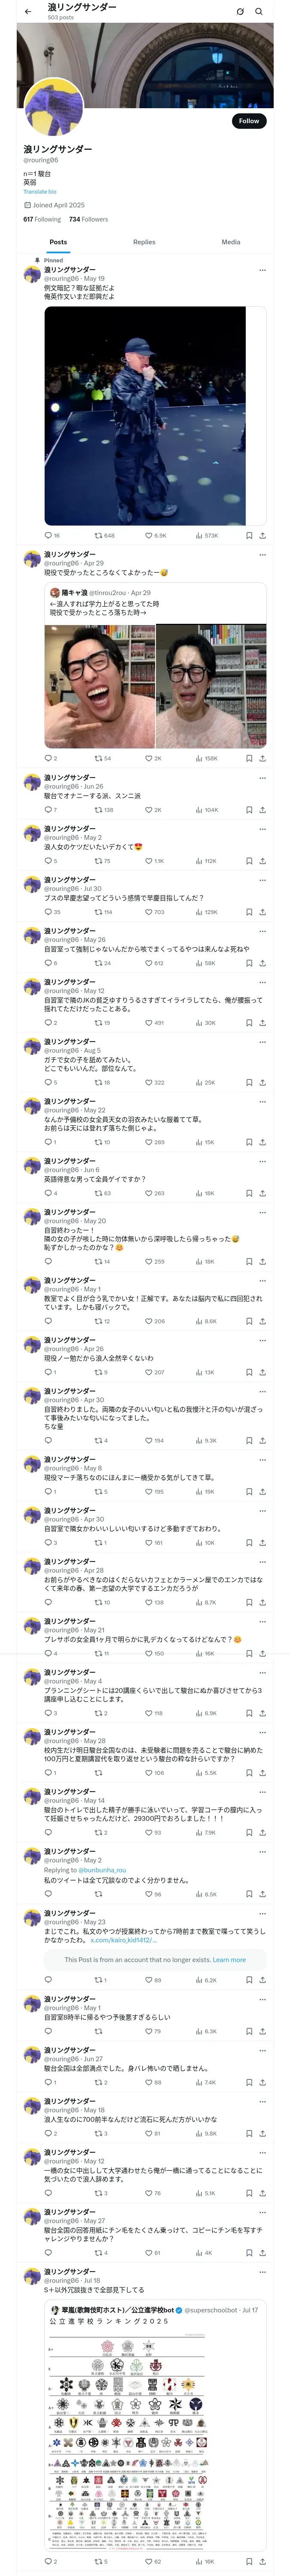Open Learn more in the deleted-account notice
The height and width of the screenshot is (2576, 290).
pos(229,1959)
